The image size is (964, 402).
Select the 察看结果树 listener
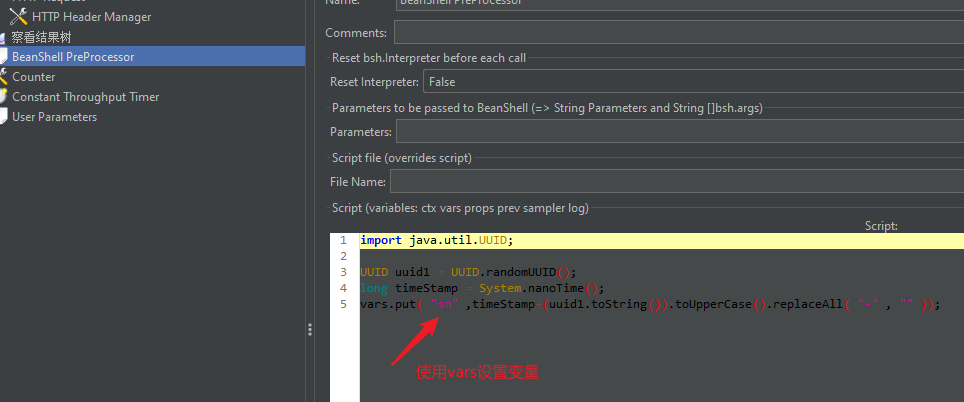pyautogui.click(x=42, y=37)
